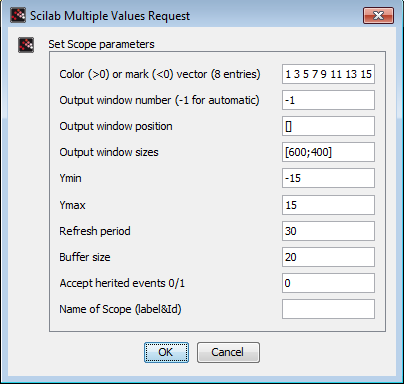Click the Refresh period label

point(95,231)
